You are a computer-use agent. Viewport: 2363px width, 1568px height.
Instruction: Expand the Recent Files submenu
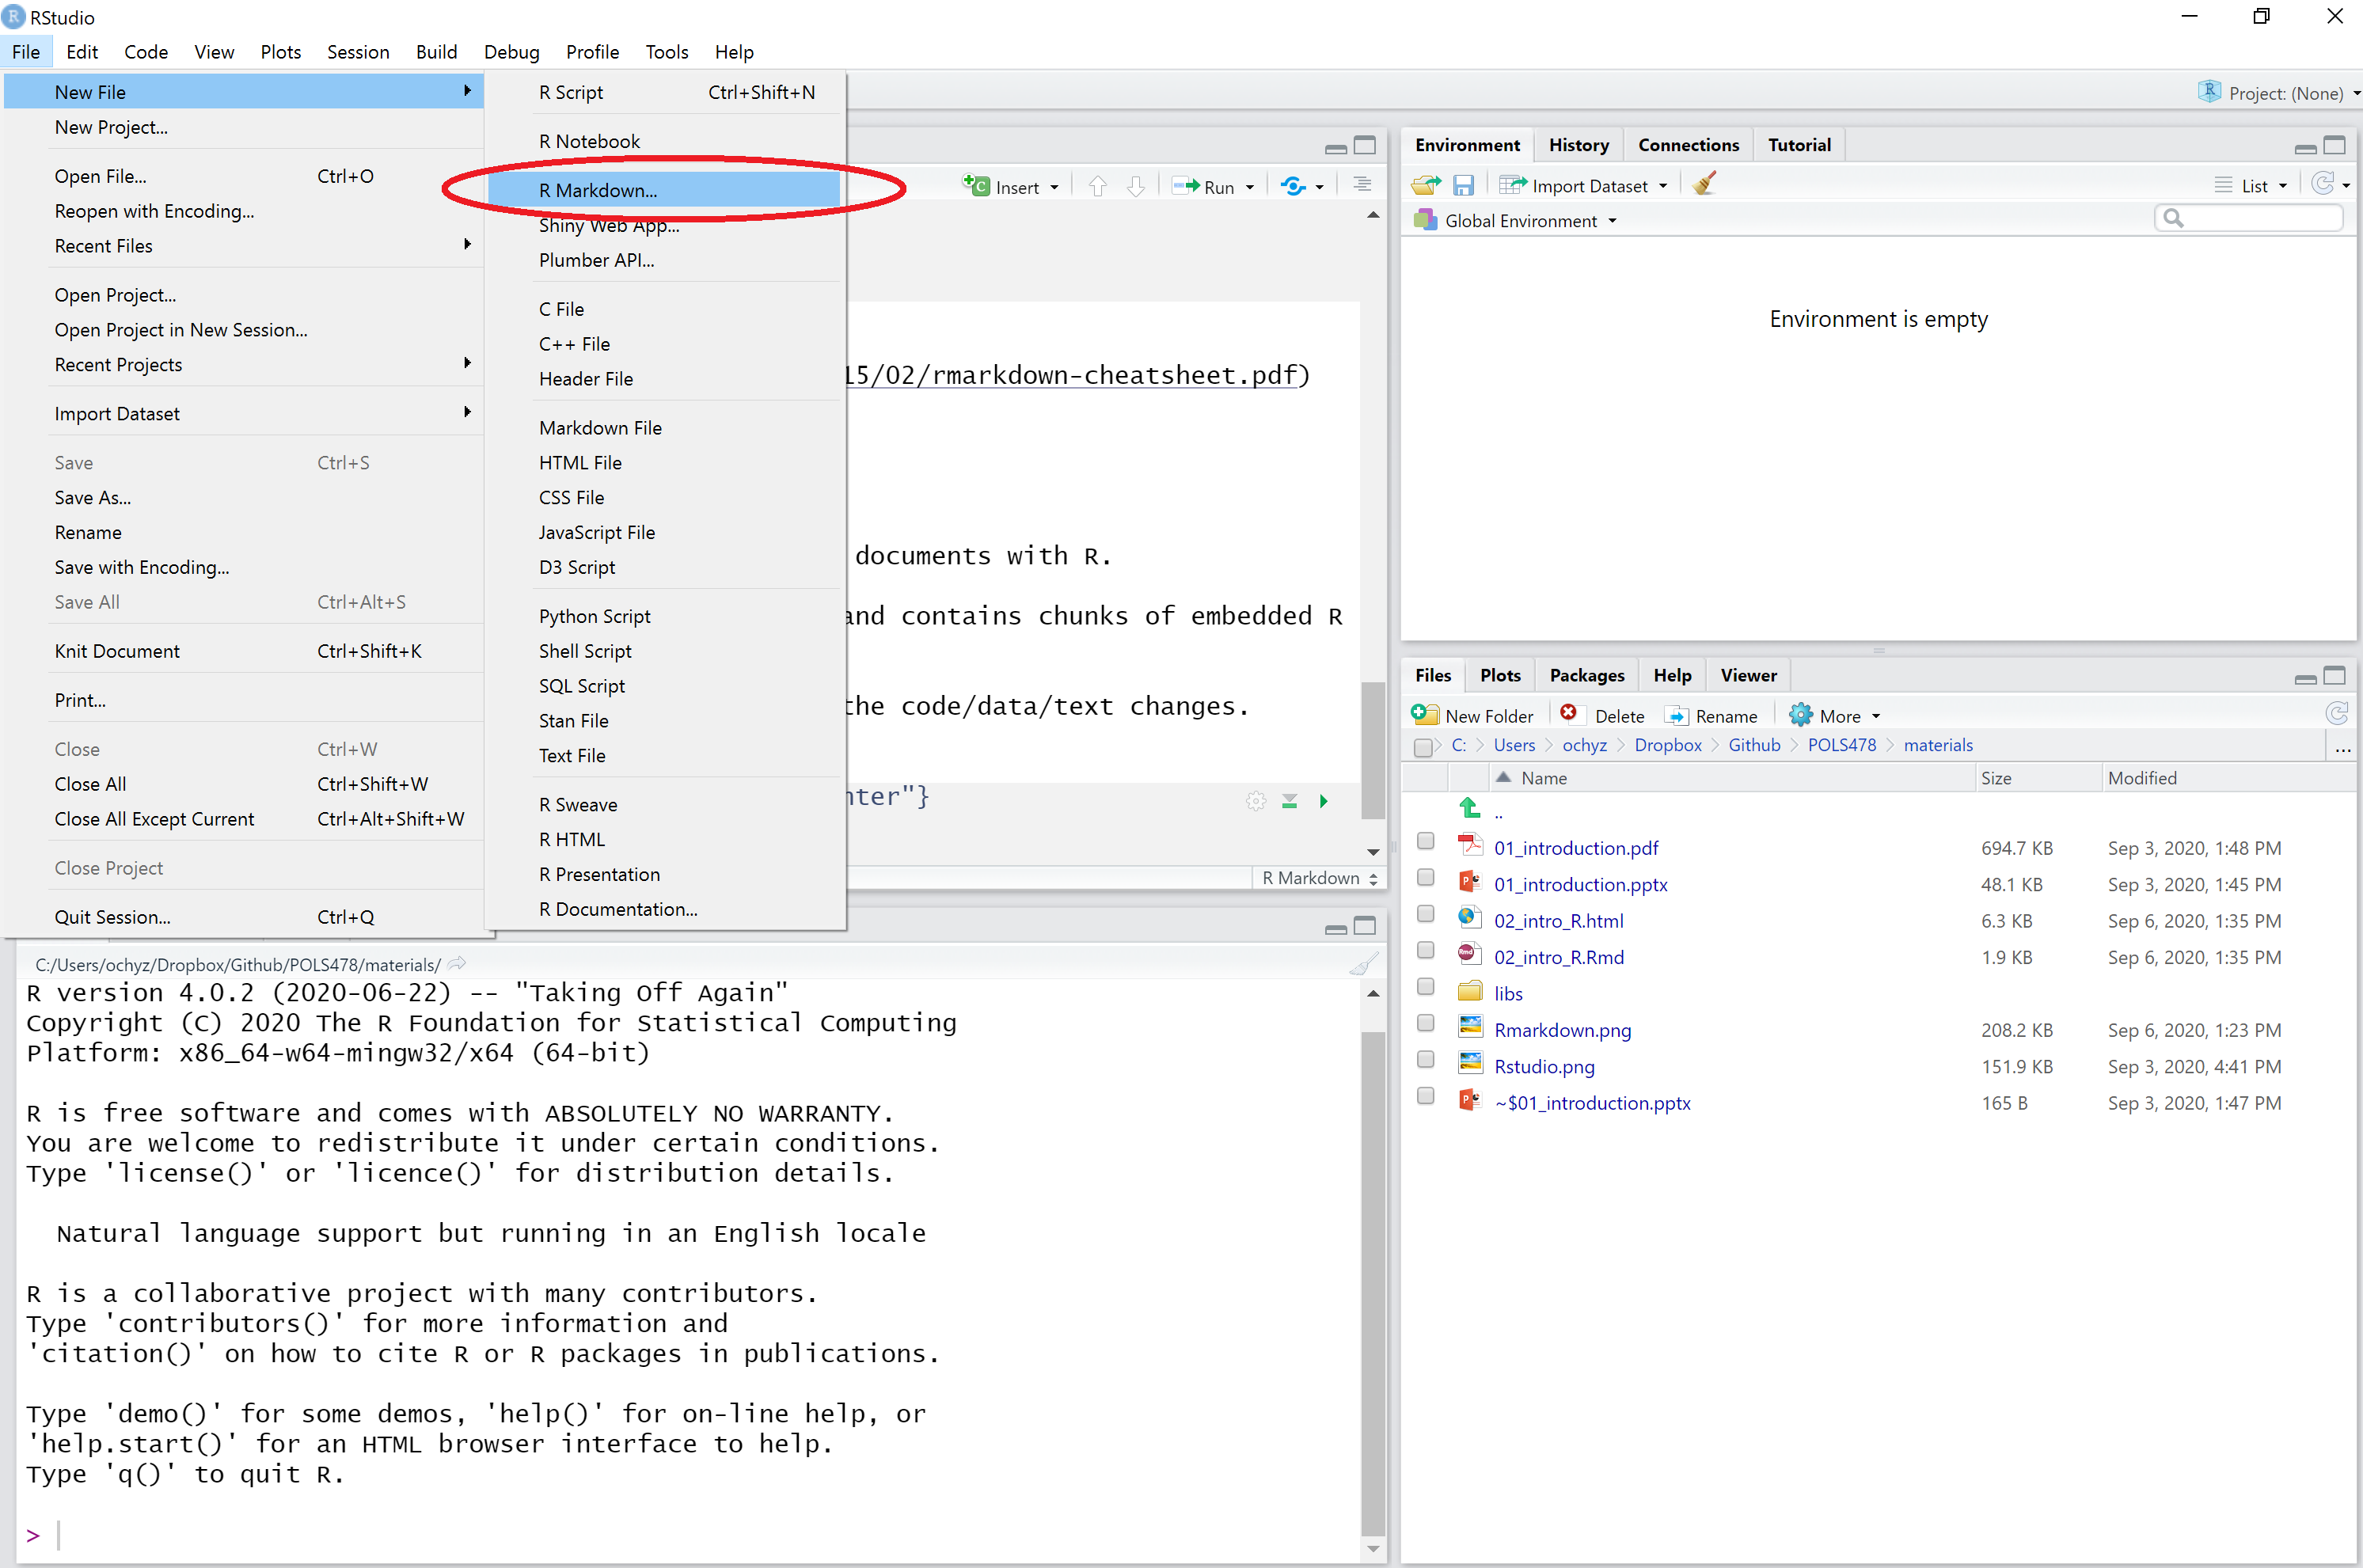tap(243, 246)
